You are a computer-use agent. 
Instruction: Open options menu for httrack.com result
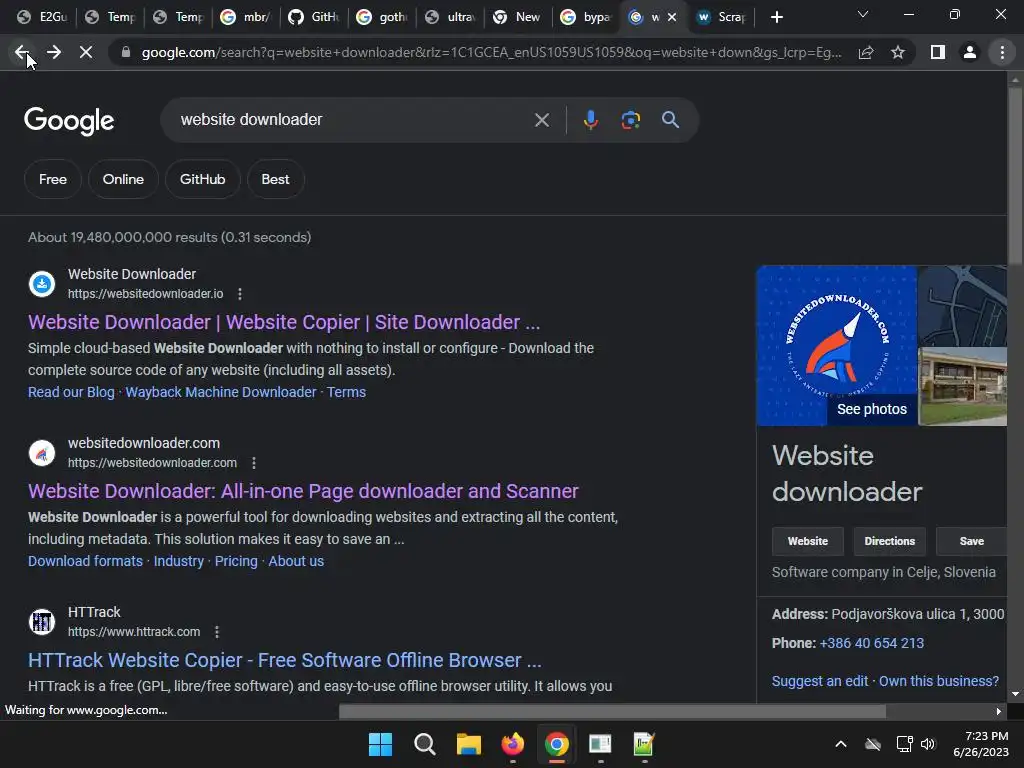[217, 632]
